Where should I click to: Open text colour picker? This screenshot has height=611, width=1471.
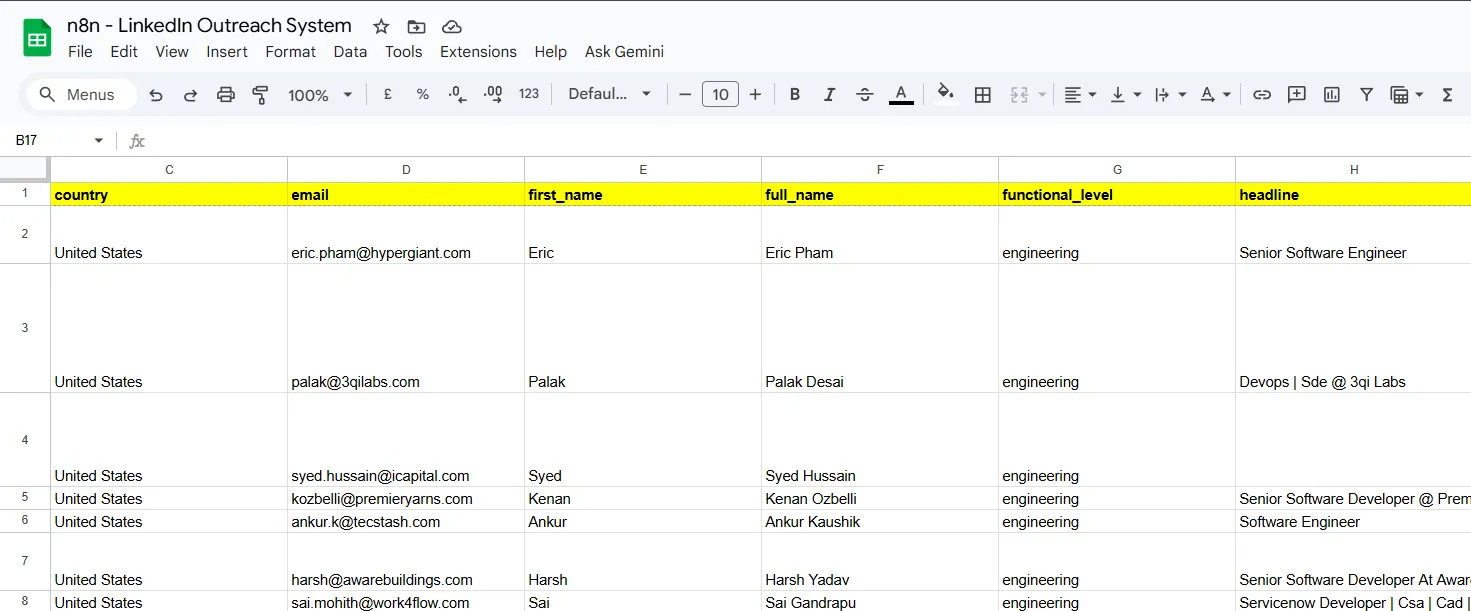901,94
